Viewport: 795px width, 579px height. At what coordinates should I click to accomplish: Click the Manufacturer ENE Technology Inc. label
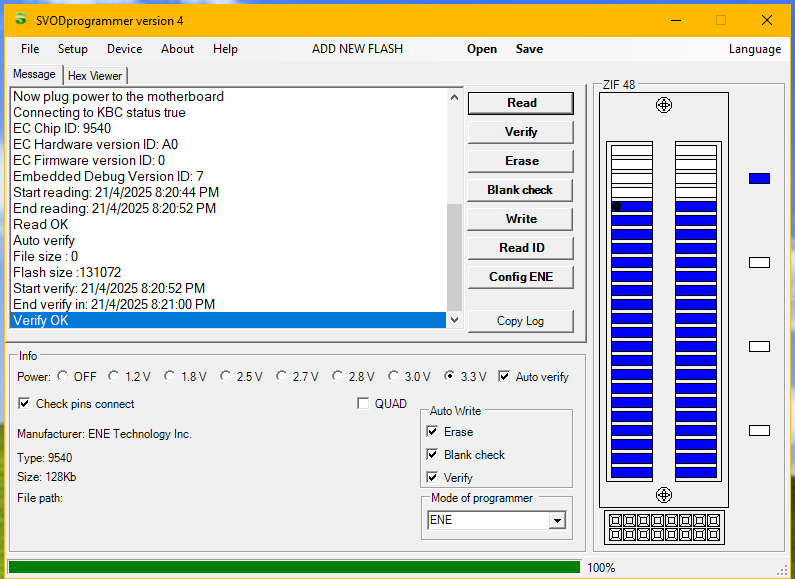pyautogui.click(x=104, y=434)
